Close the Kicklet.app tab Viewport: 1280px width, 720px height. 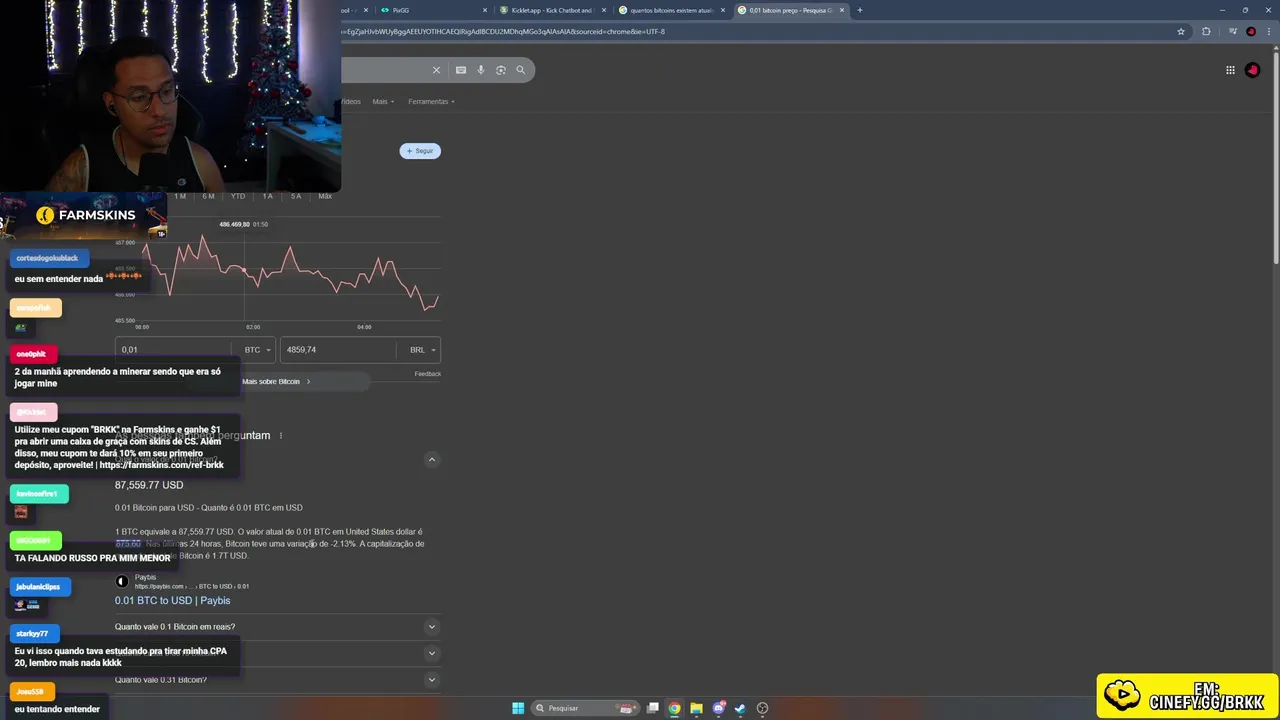pos(604,10)
